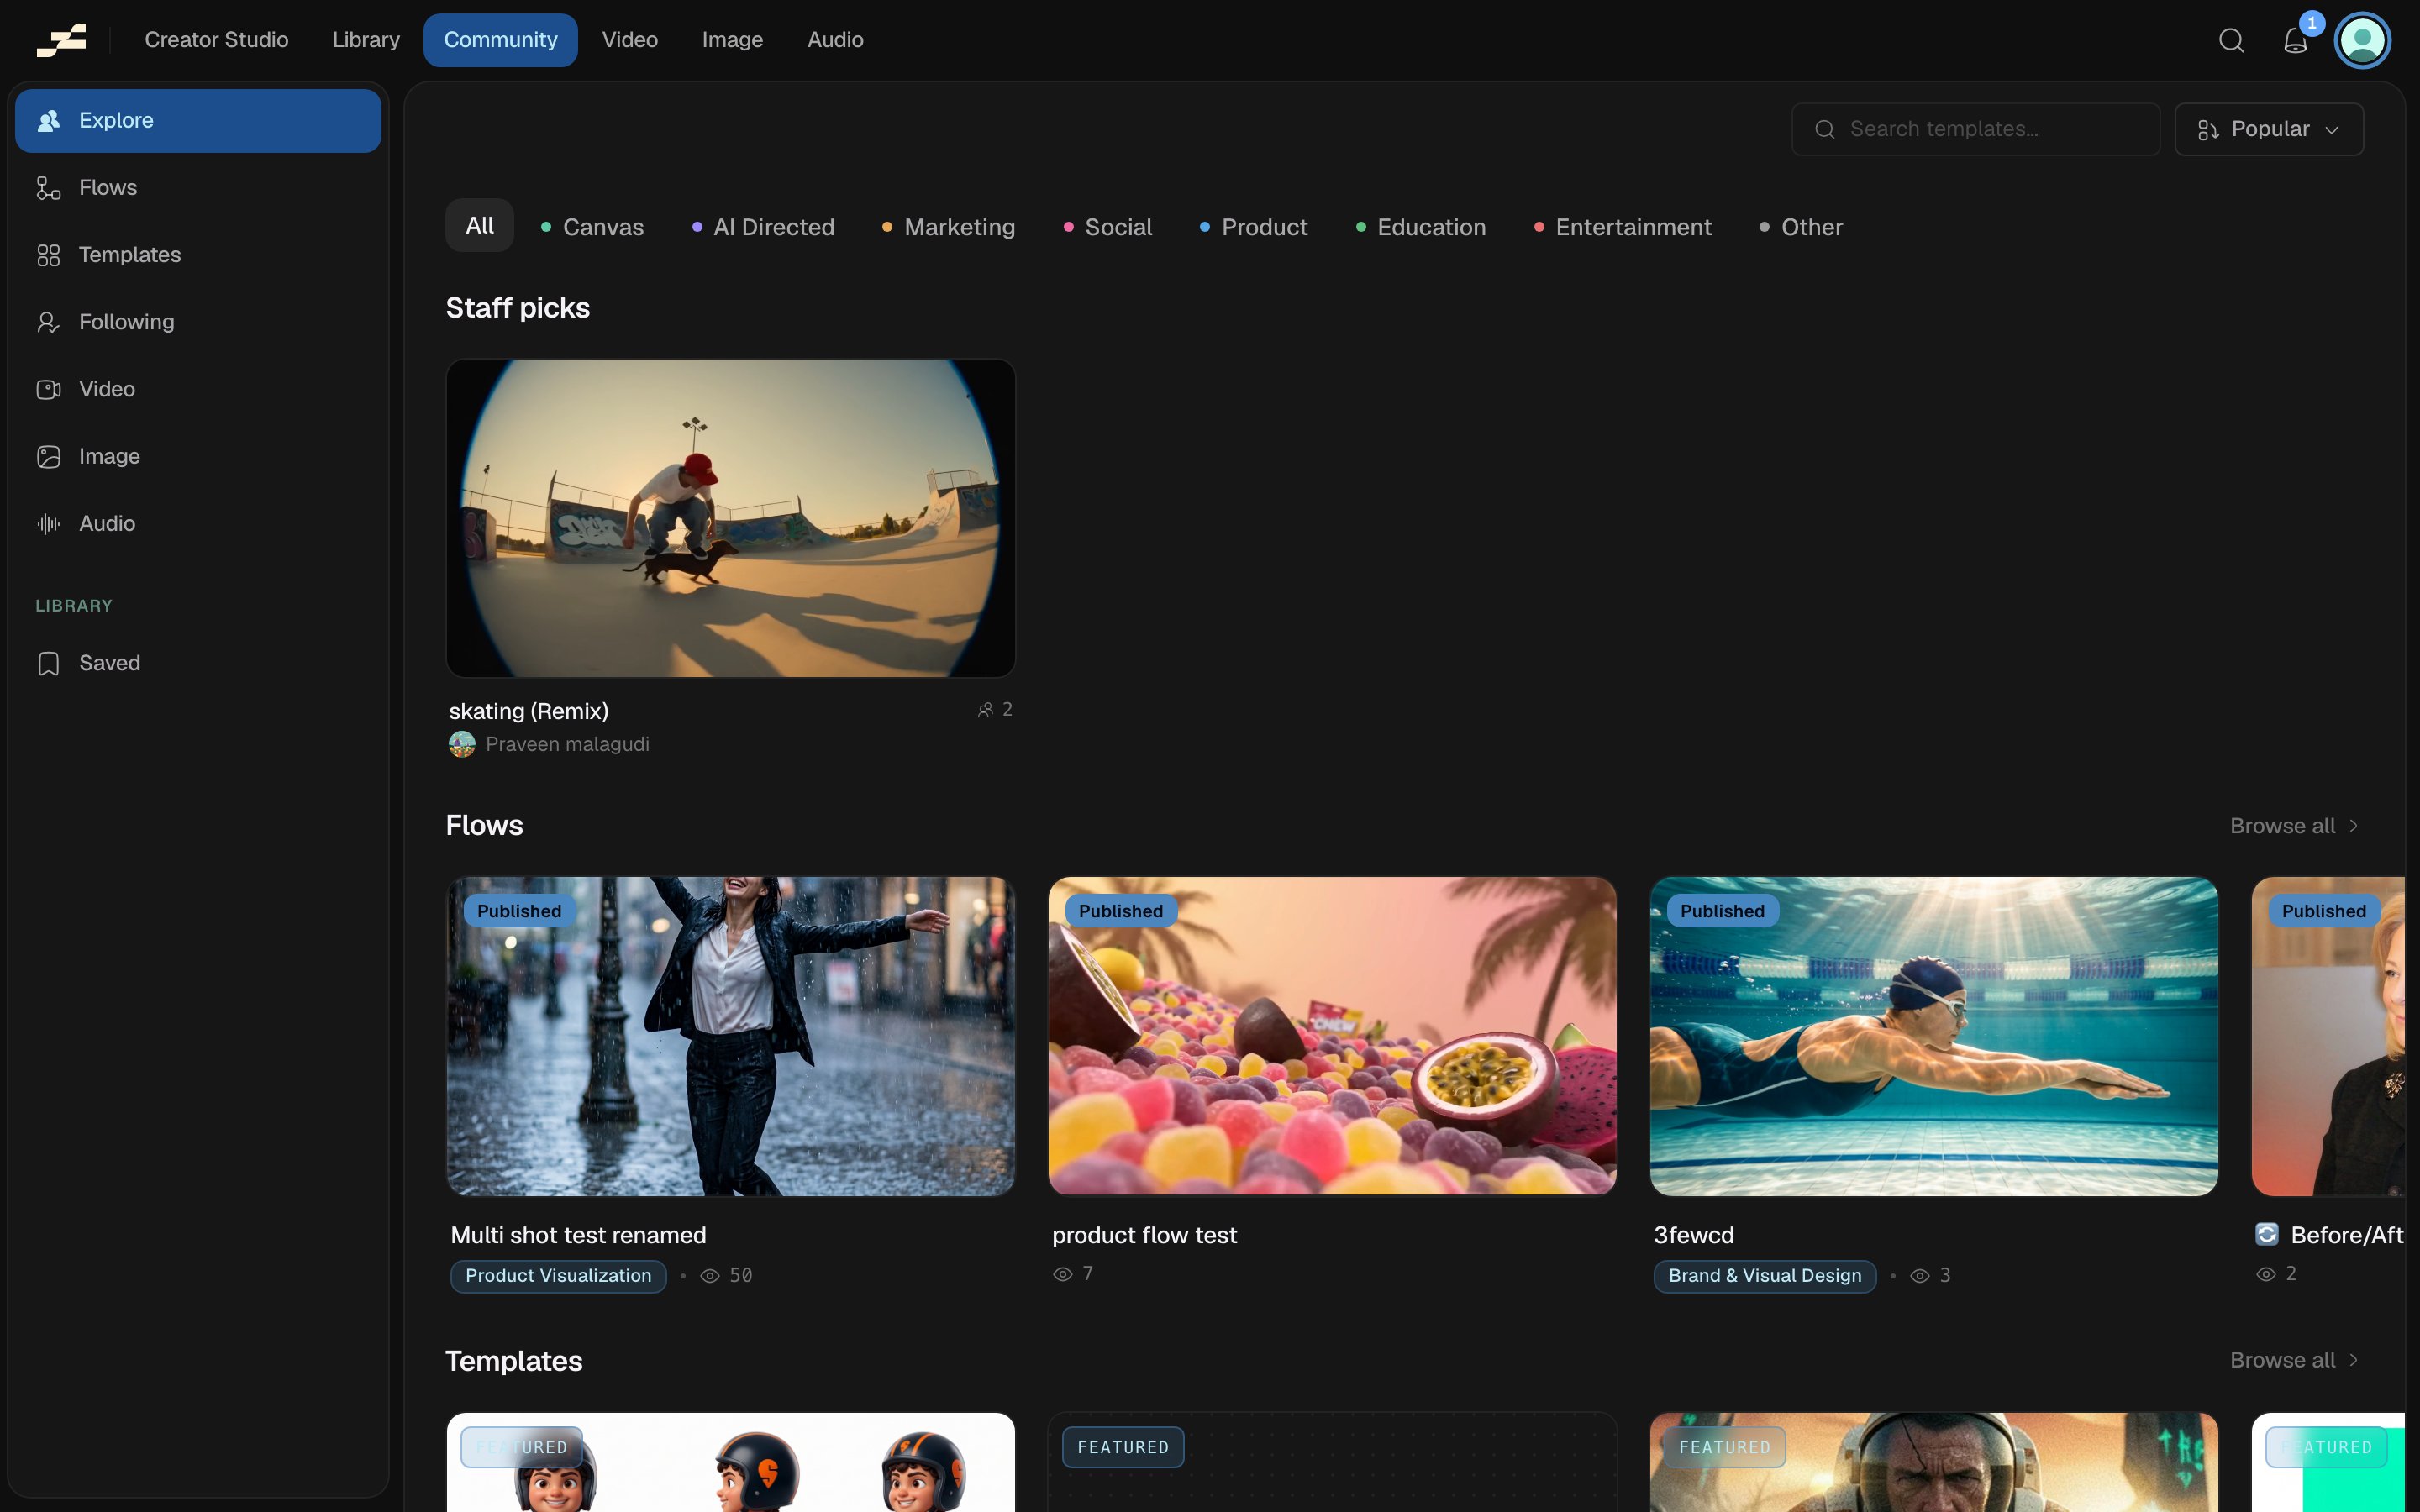Image resolution: width=2420 pixels, height=1512 pixels.
Task: Open the search icon in top bar
Action: pyautogui.click(x=2231, y=40)
